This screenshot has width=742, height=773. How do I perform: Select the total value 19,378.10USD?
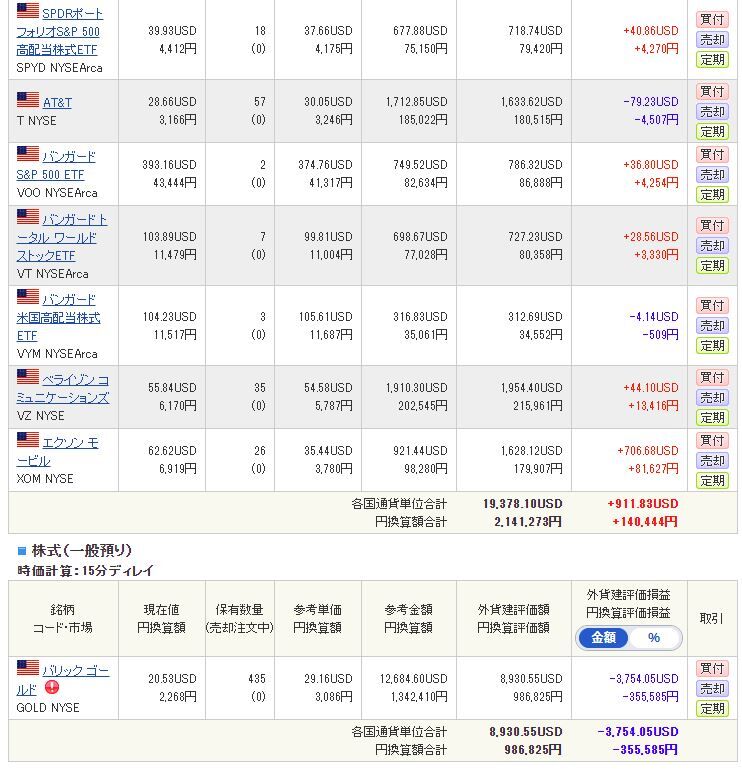click(x=523, y=504)
